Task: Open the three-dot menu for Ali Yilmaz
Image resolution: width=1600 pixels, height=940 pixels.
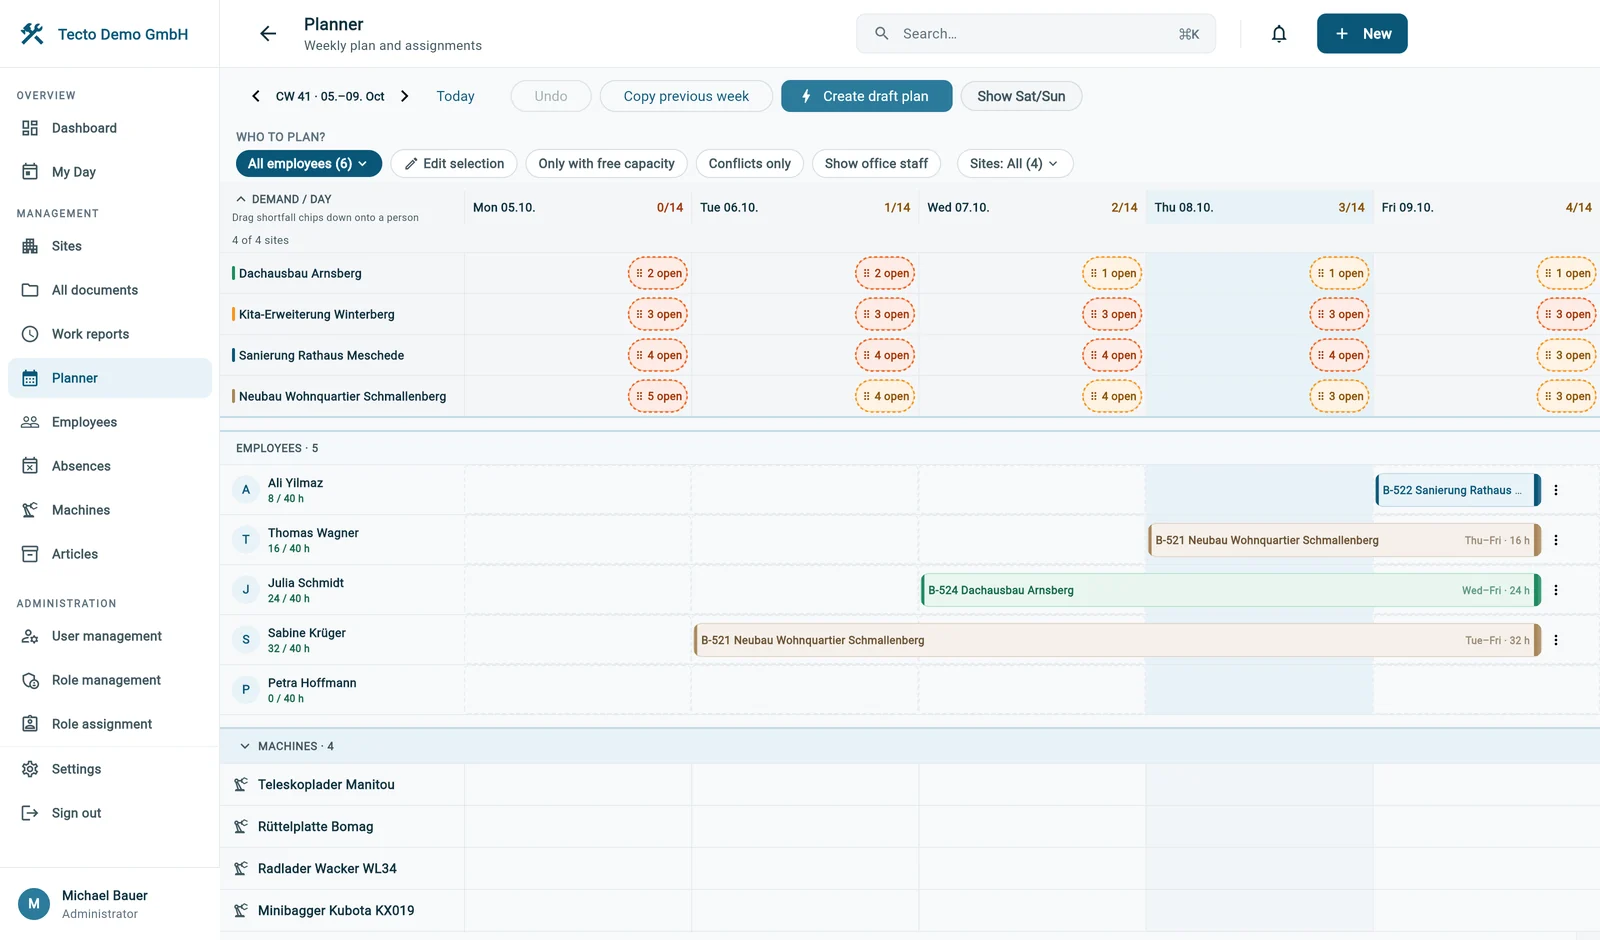Action: [x=1556, y=490]
